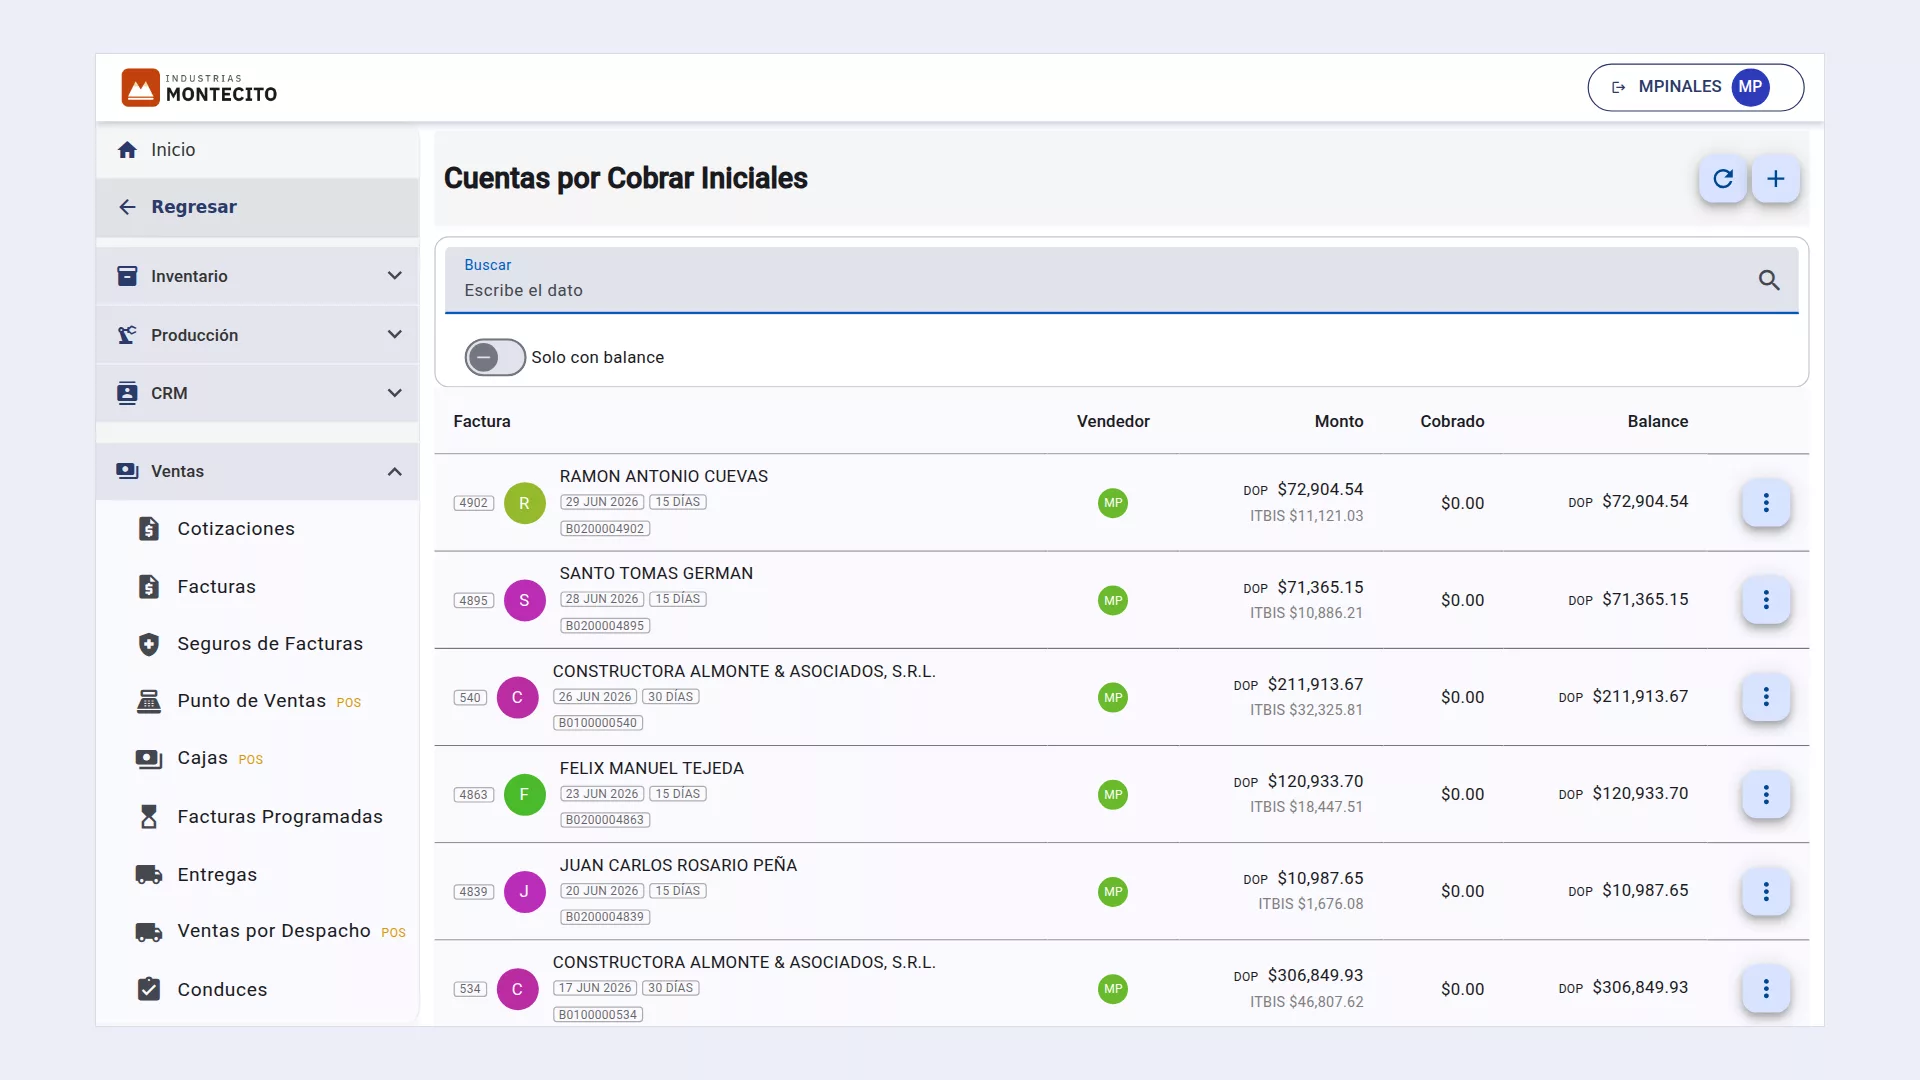The height and width of the screenshot is (1080, 1920).
Task: Click the MP user avatar in header
Action: pyautogui.click(x=1750, y=87)
